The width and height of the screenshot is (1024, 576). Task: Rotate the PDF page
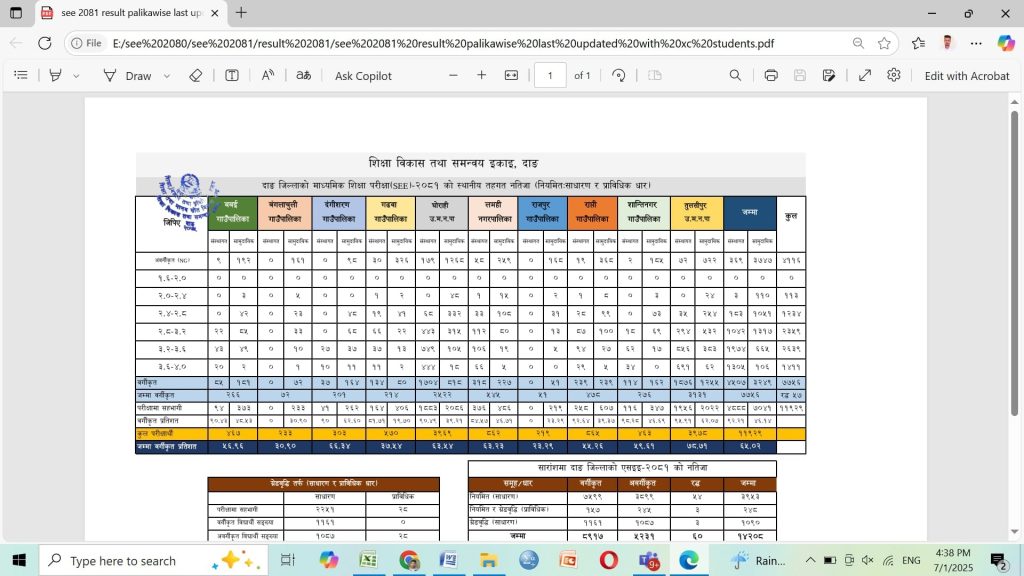tap(618, 76)
